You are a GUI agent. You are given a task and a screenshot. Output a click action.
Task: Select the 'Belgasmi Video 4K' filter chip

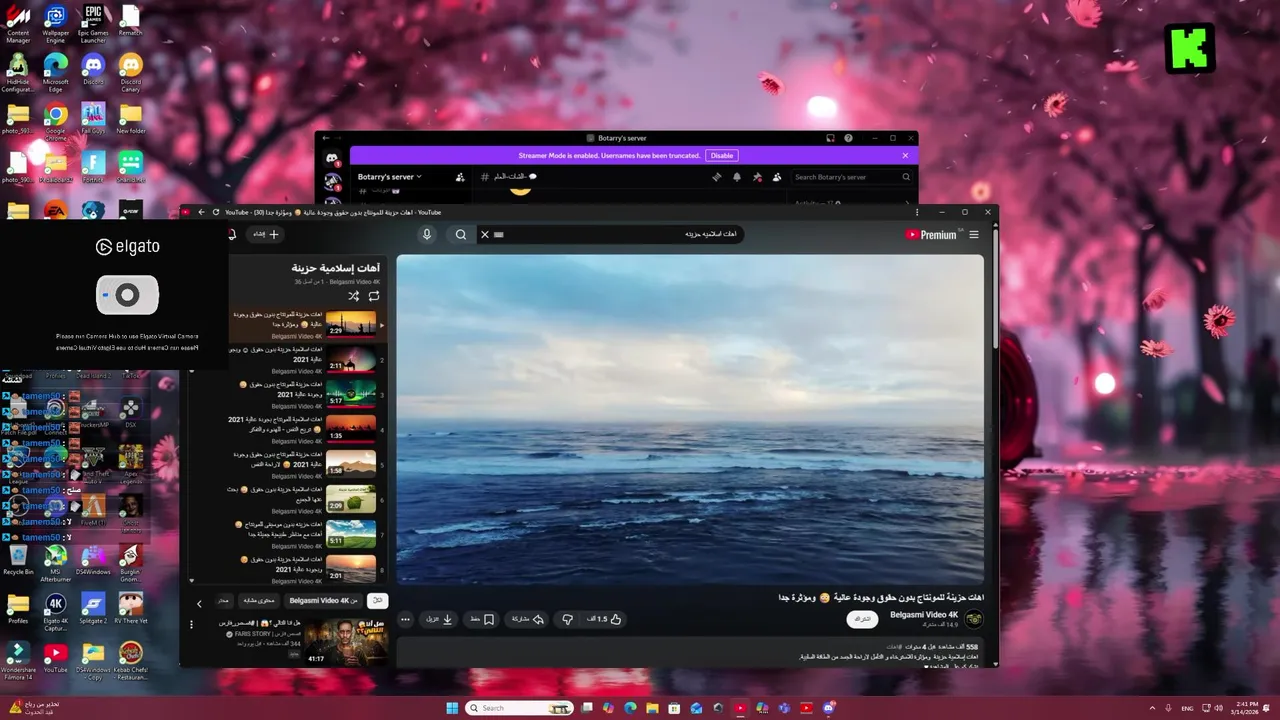pos(323,601)
